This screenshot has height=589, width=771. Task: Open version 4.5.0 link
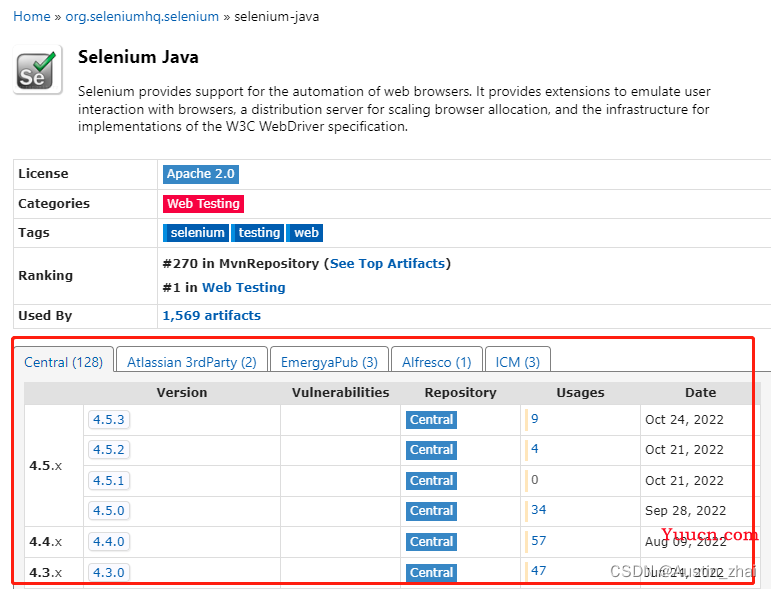point(109,511)
